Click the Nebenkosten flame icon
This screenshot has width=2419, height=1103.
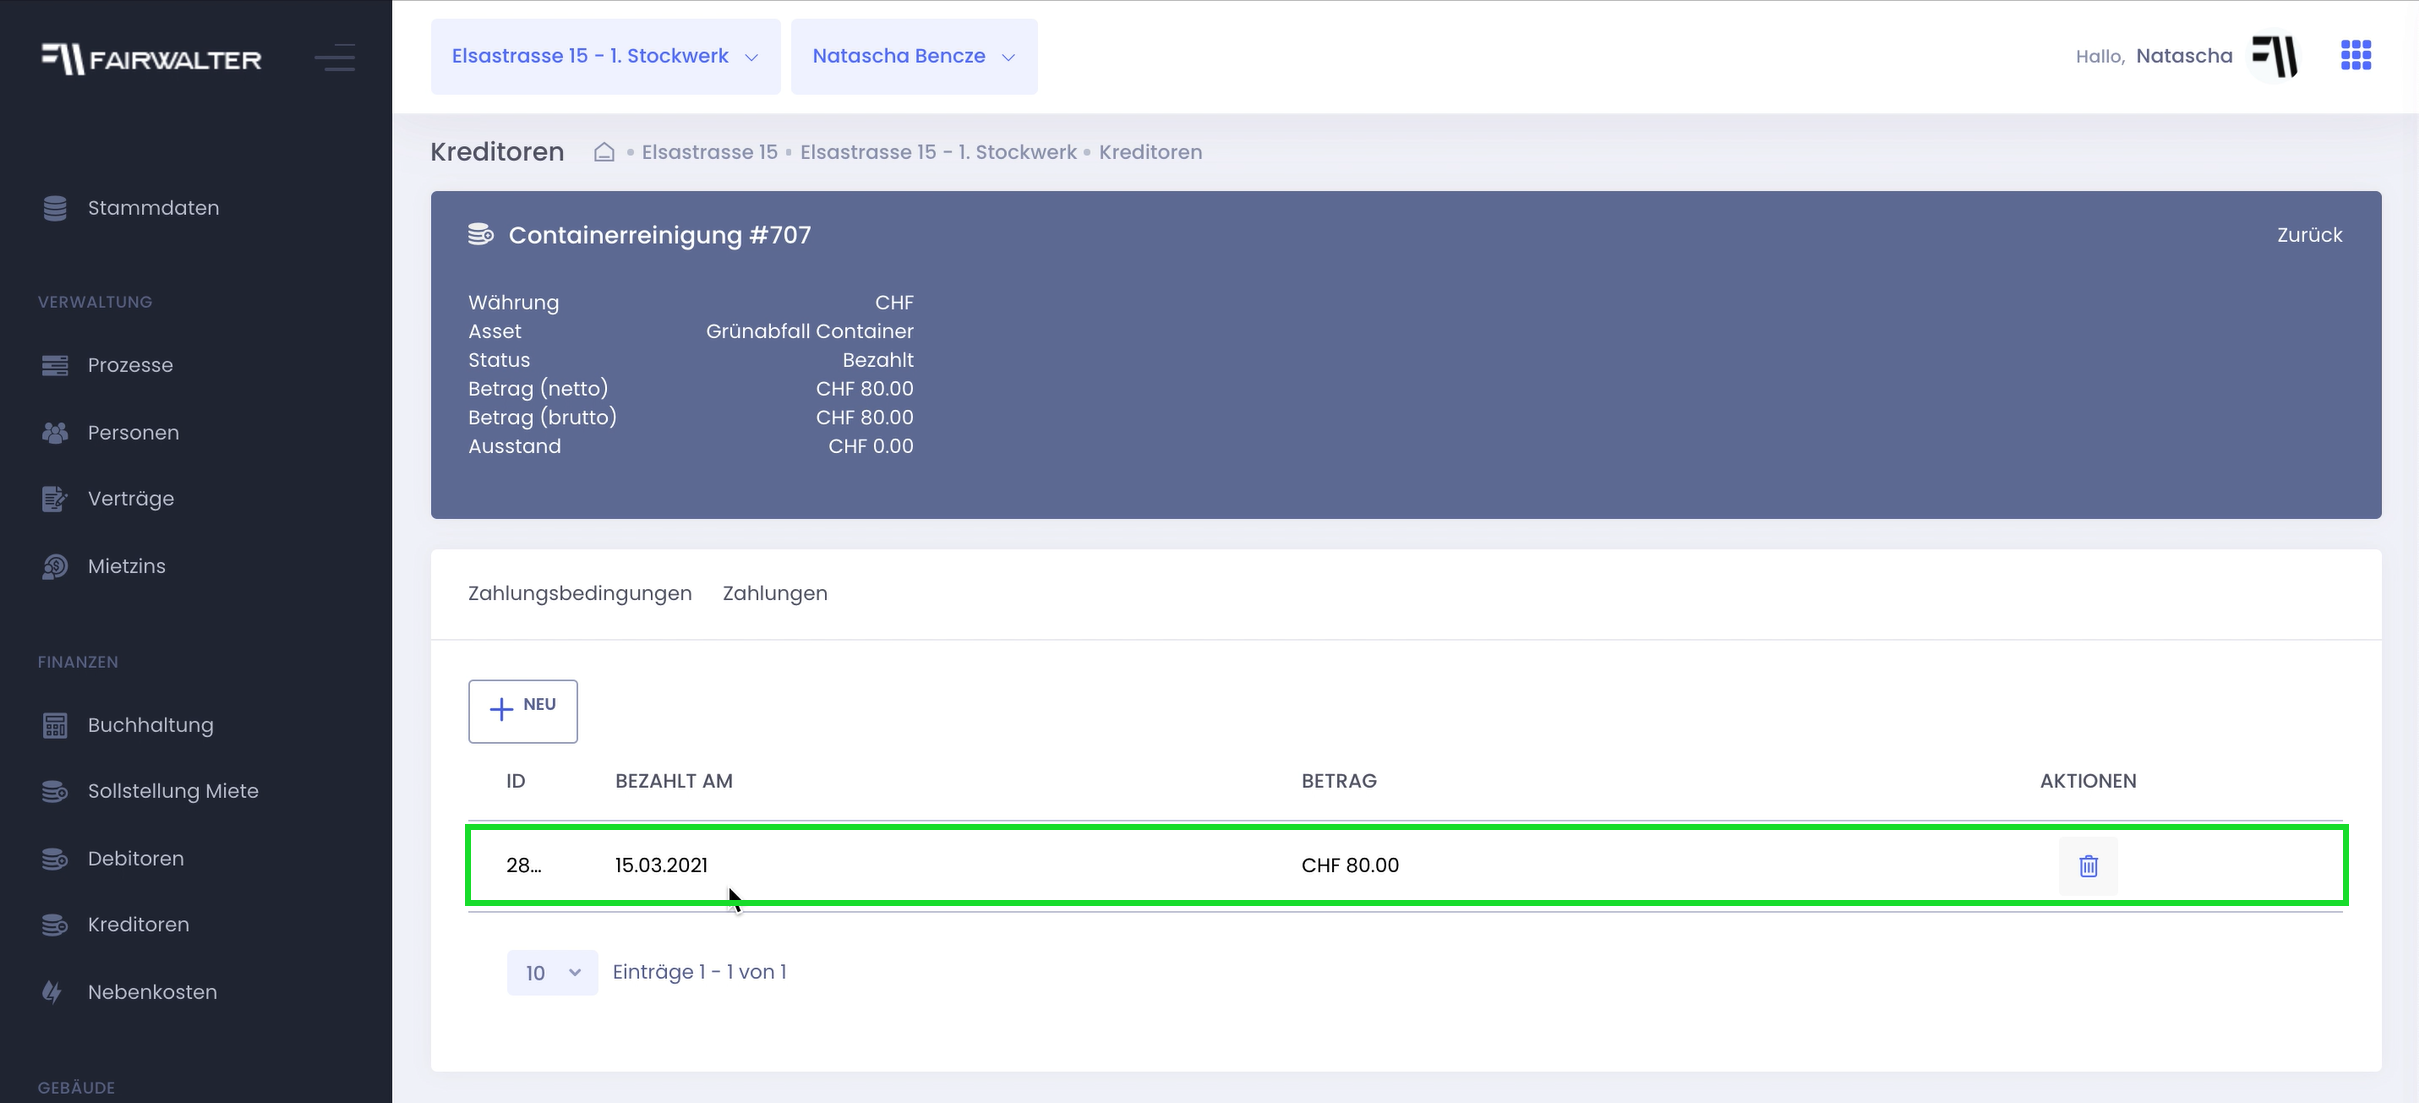click(52, 992)
